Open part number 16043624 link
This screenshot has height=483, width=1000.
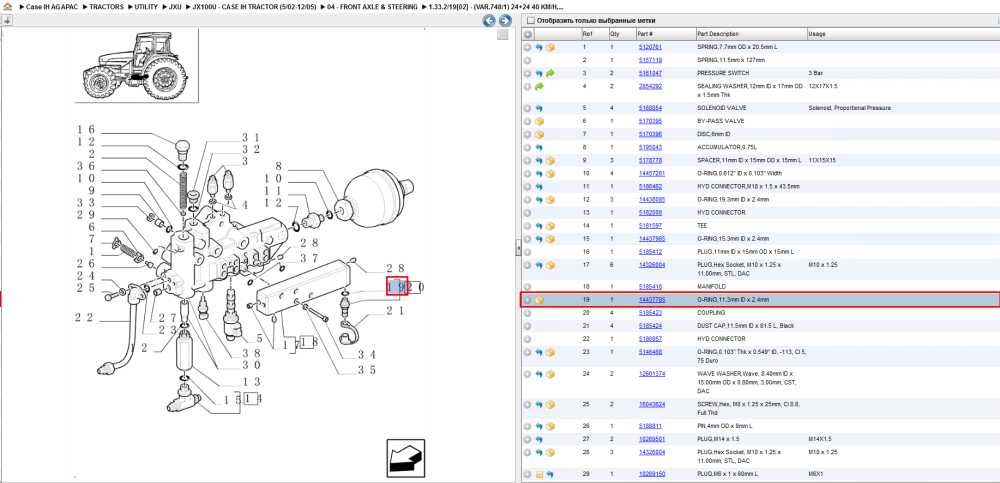point(652,405)
